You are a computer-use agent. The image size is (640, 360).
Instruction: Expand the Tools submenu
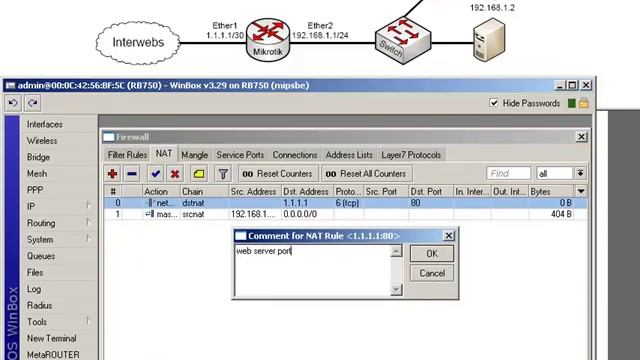tap(88, 321)
